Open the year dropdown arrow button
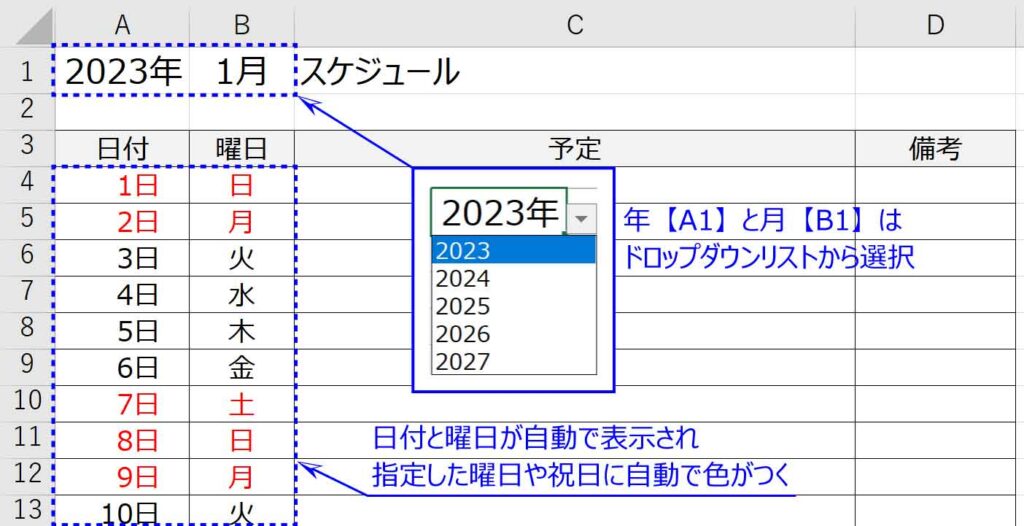Screen dimensions: 1024x526 (x=582, y=219)
